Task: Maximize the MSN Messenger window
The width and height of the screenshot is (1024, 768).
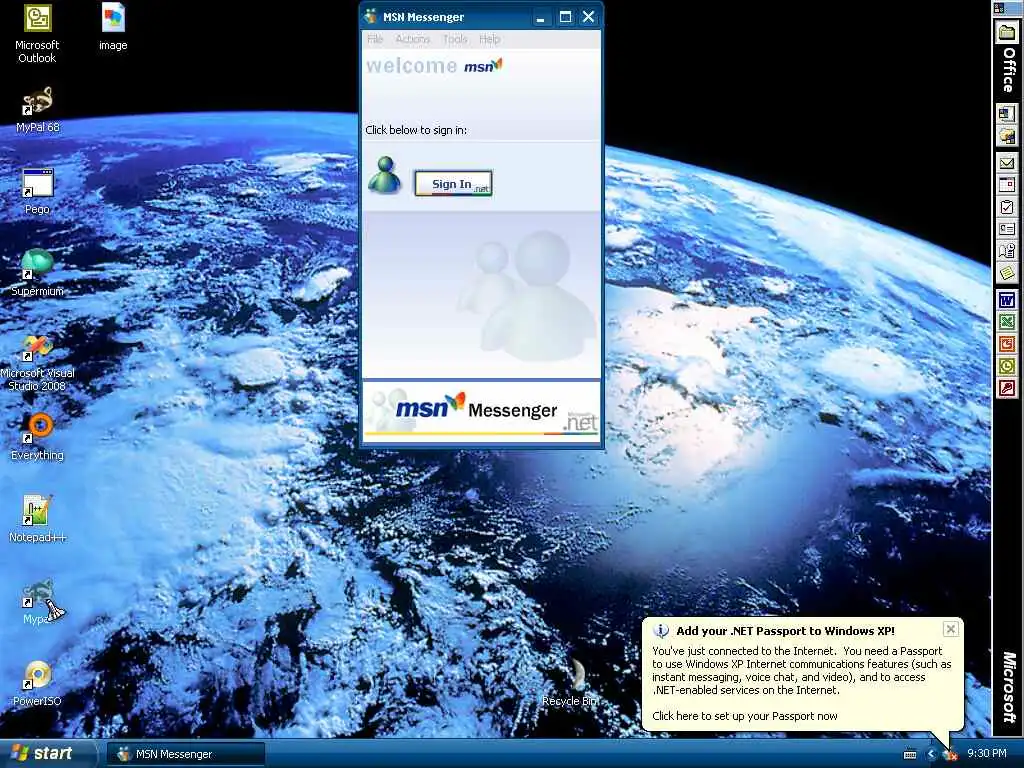Action: click(x=566, y=17)
